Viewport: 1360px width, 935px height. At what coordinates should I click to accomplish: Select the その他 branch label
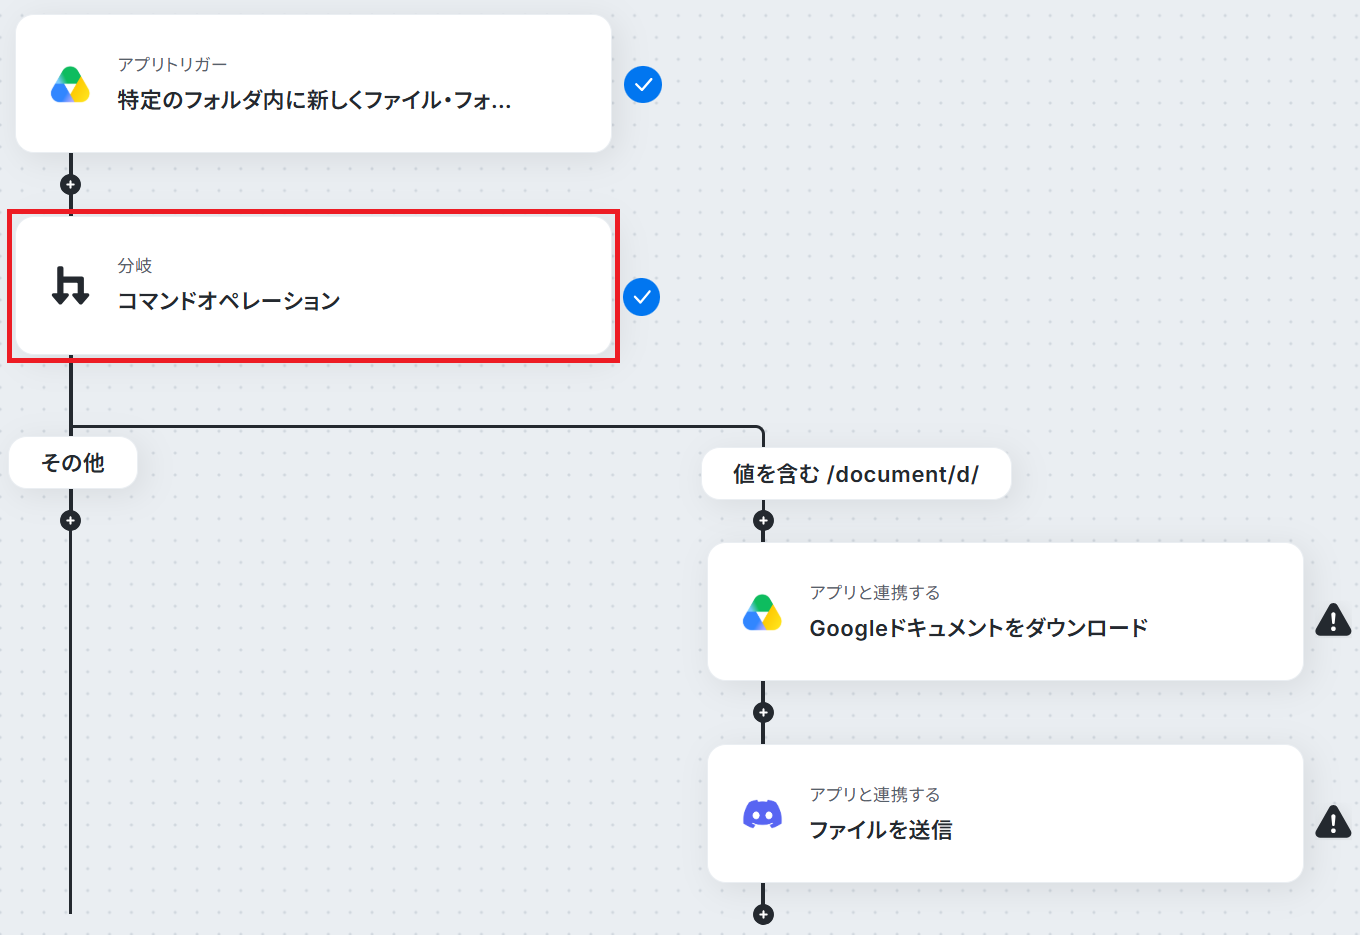pyautogui.click(x=73, y=462)
